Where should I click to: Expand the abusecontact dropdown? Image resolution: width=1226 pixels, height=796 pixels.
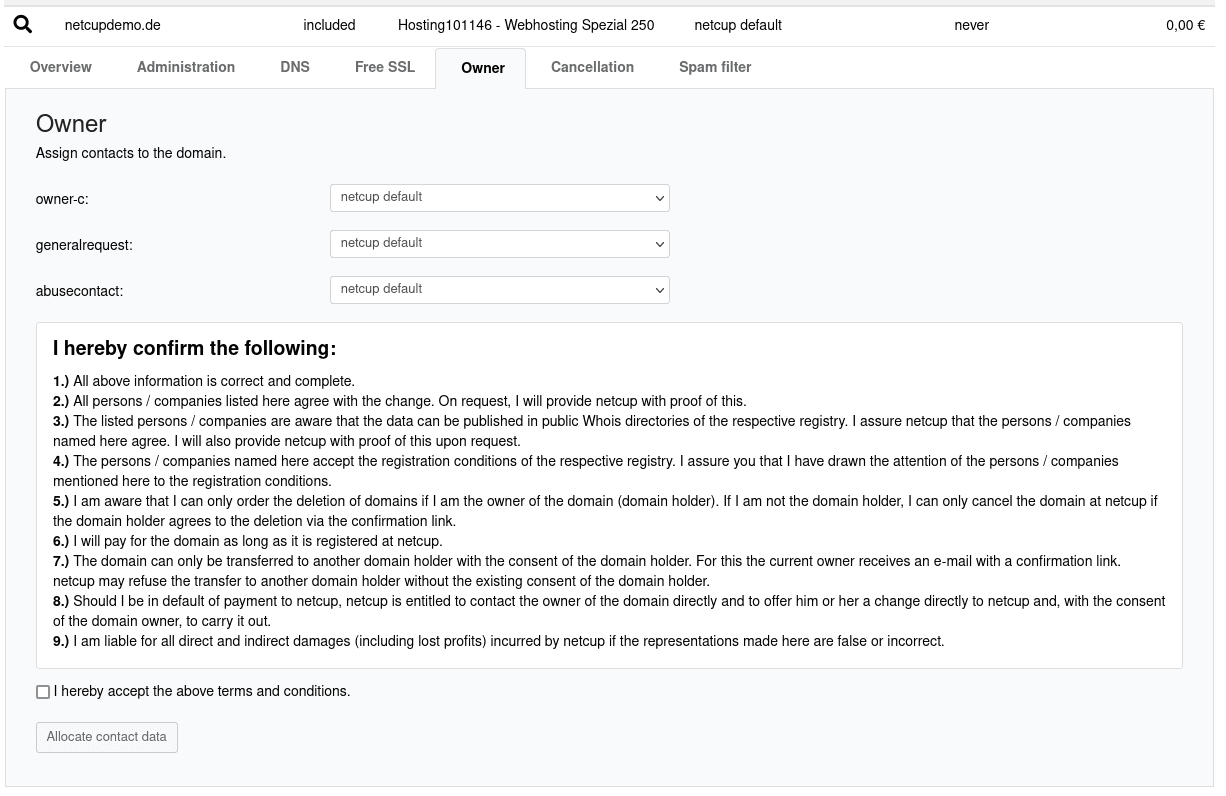pyautogui.click(x=499, y=290)
